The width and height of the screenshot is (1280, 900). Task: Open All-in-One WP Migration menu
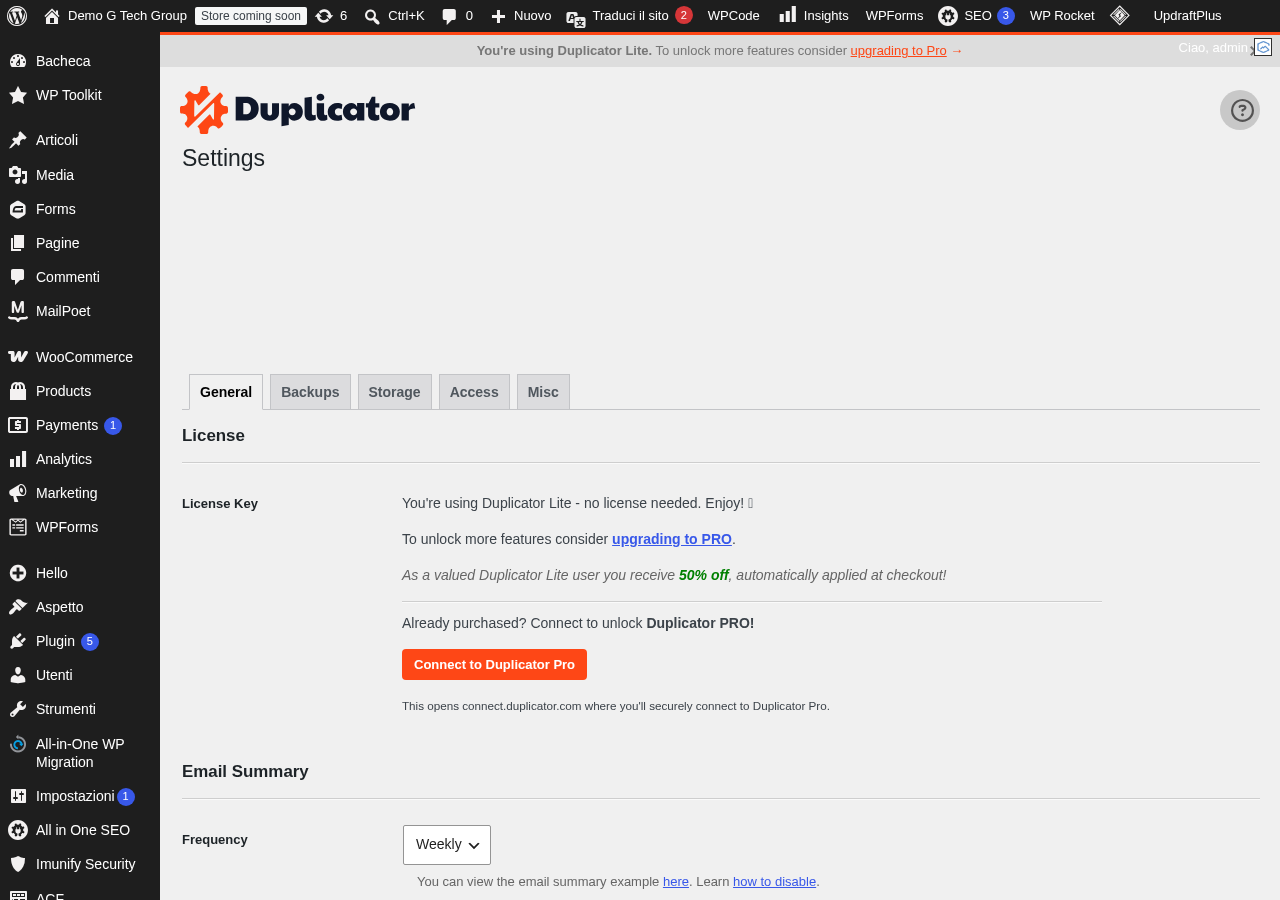80,753
